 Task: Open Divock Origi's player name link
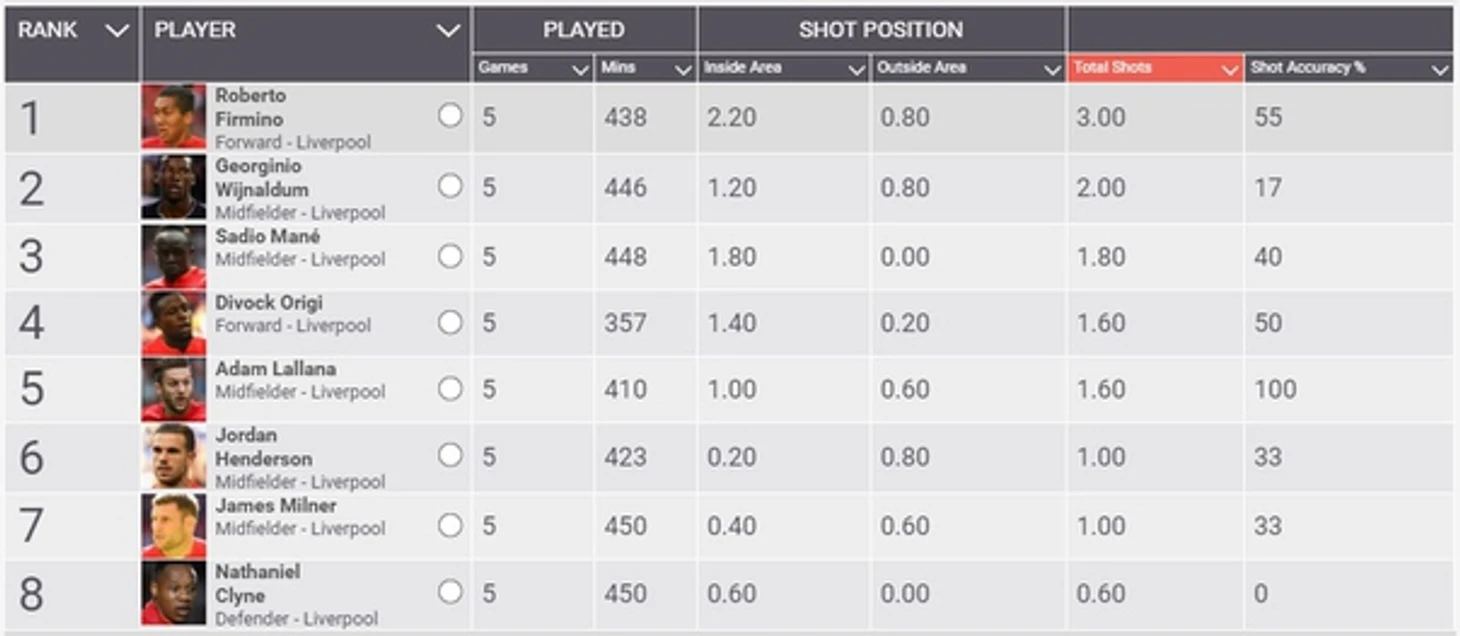[x=269, y=302]
